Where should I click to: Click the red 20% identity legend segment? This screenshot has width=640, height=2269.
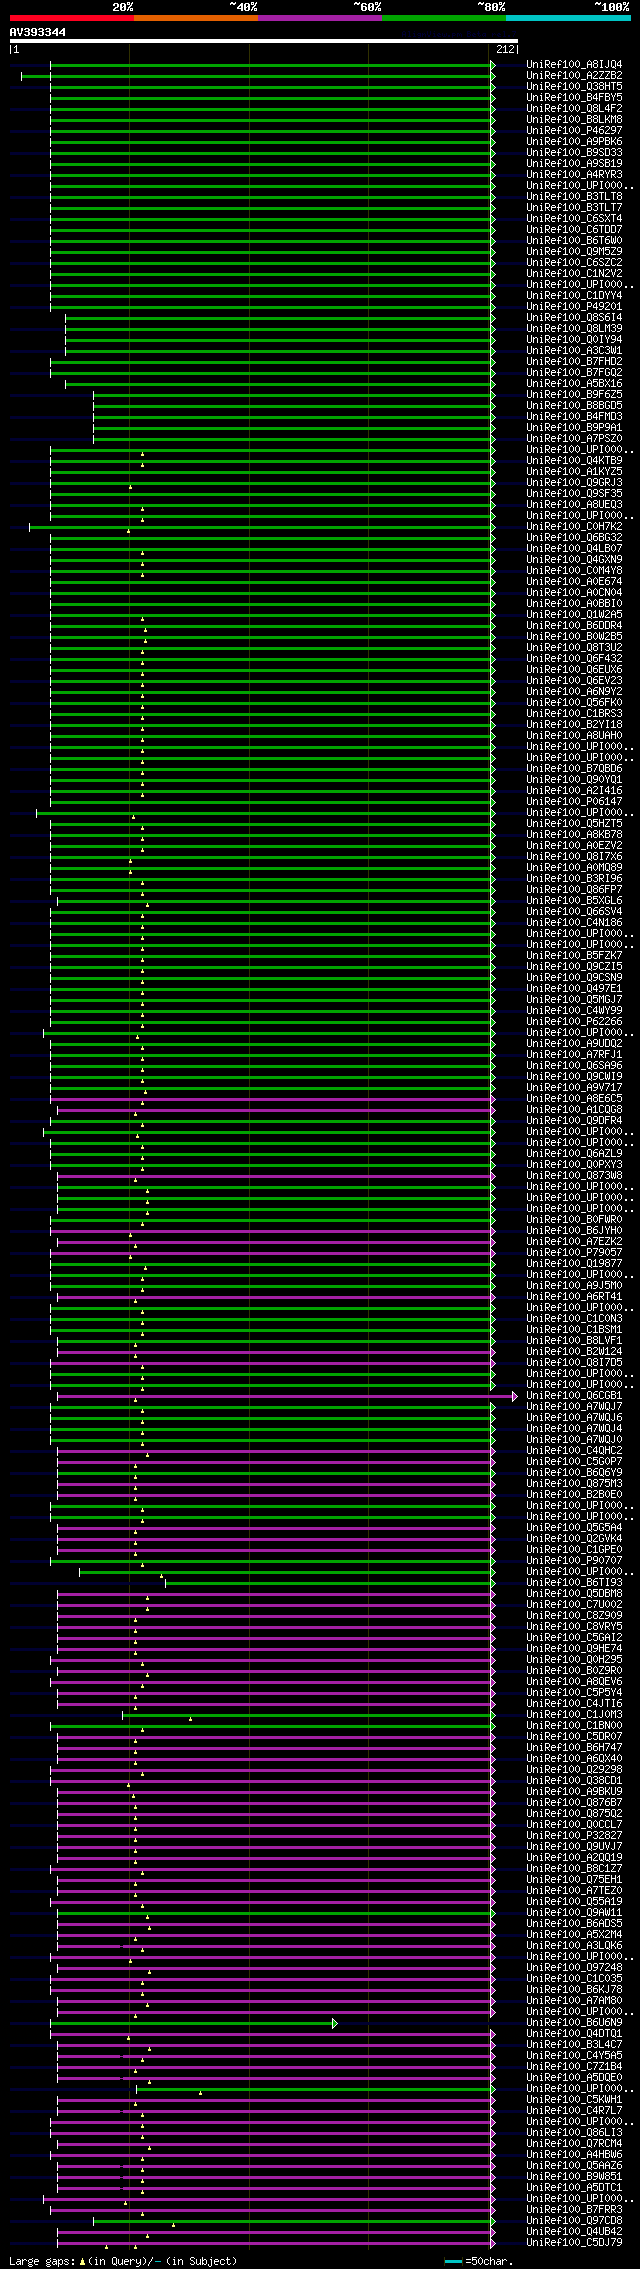[72, 18]
